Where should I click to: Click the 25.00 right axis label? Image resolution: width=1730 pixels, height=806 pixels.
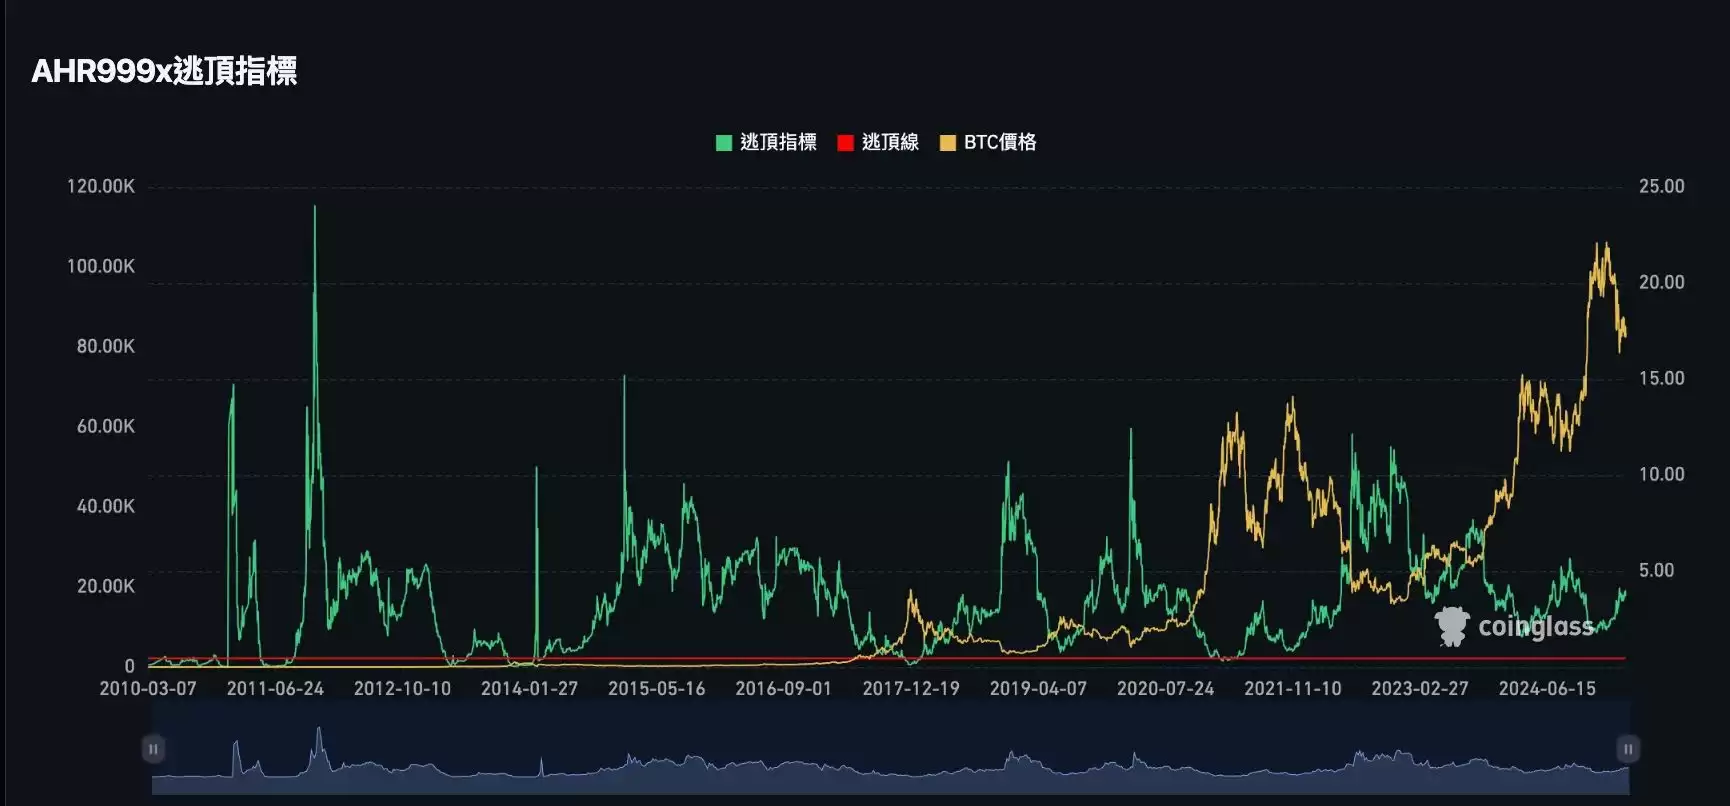click(1661, 187)
